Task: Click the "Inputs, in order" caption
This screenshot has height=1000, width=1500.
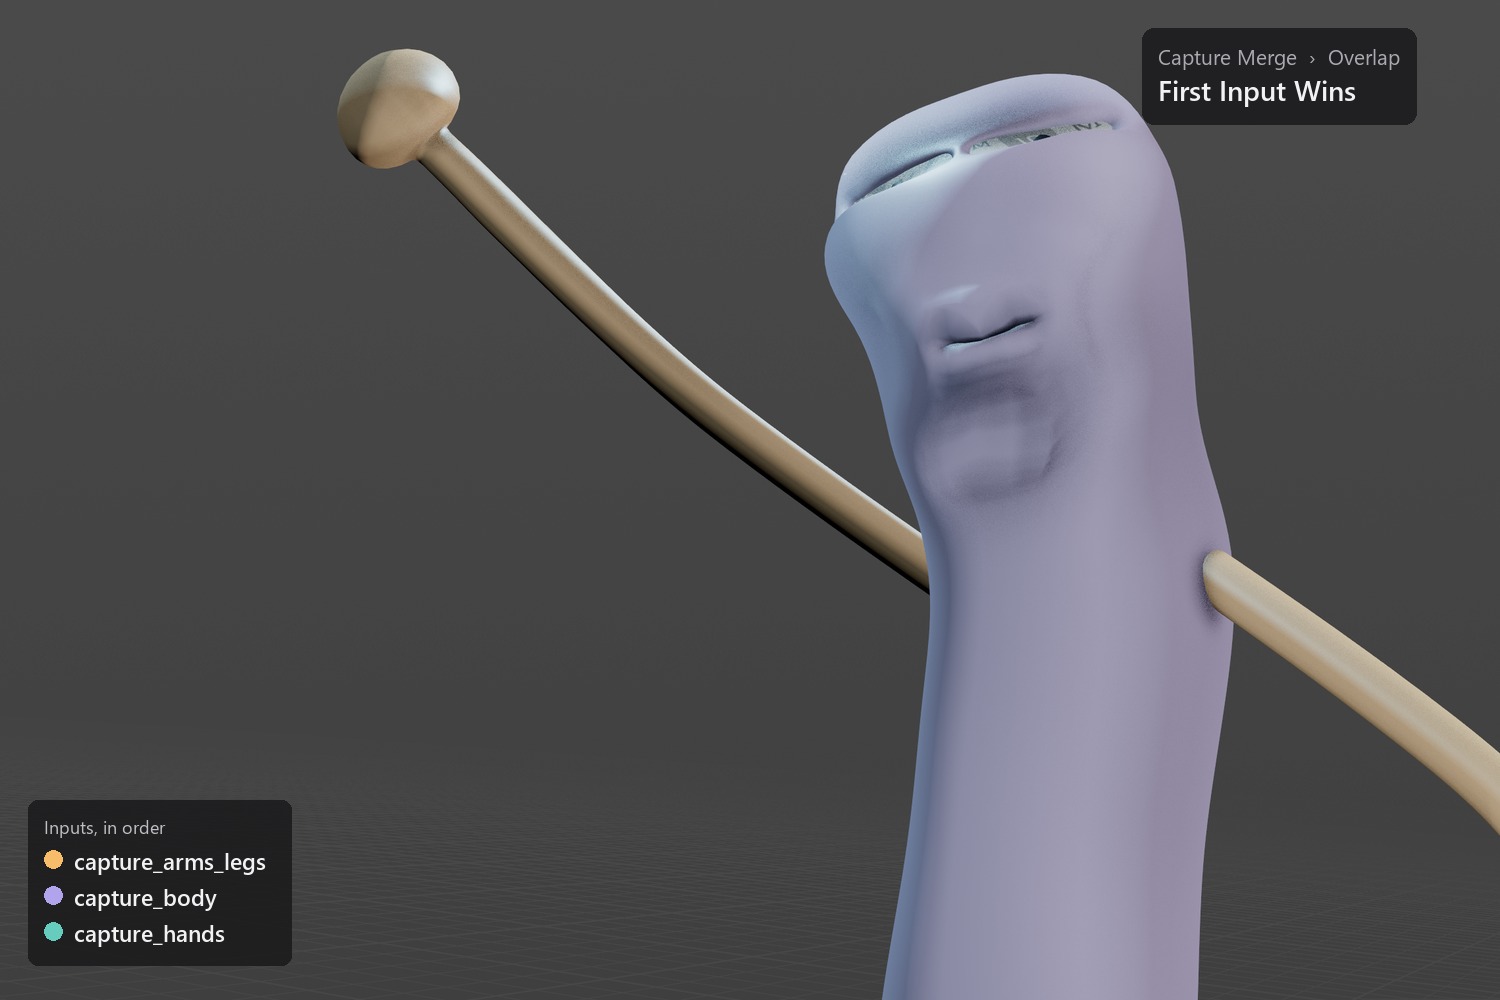Action: tap(104, 828)
